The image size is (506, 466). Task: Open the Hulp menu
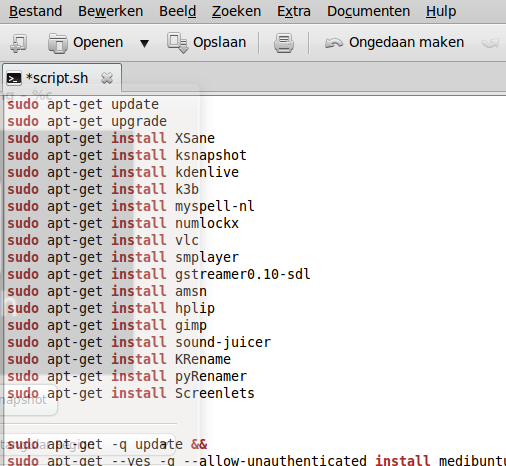(x=441, y=11)
